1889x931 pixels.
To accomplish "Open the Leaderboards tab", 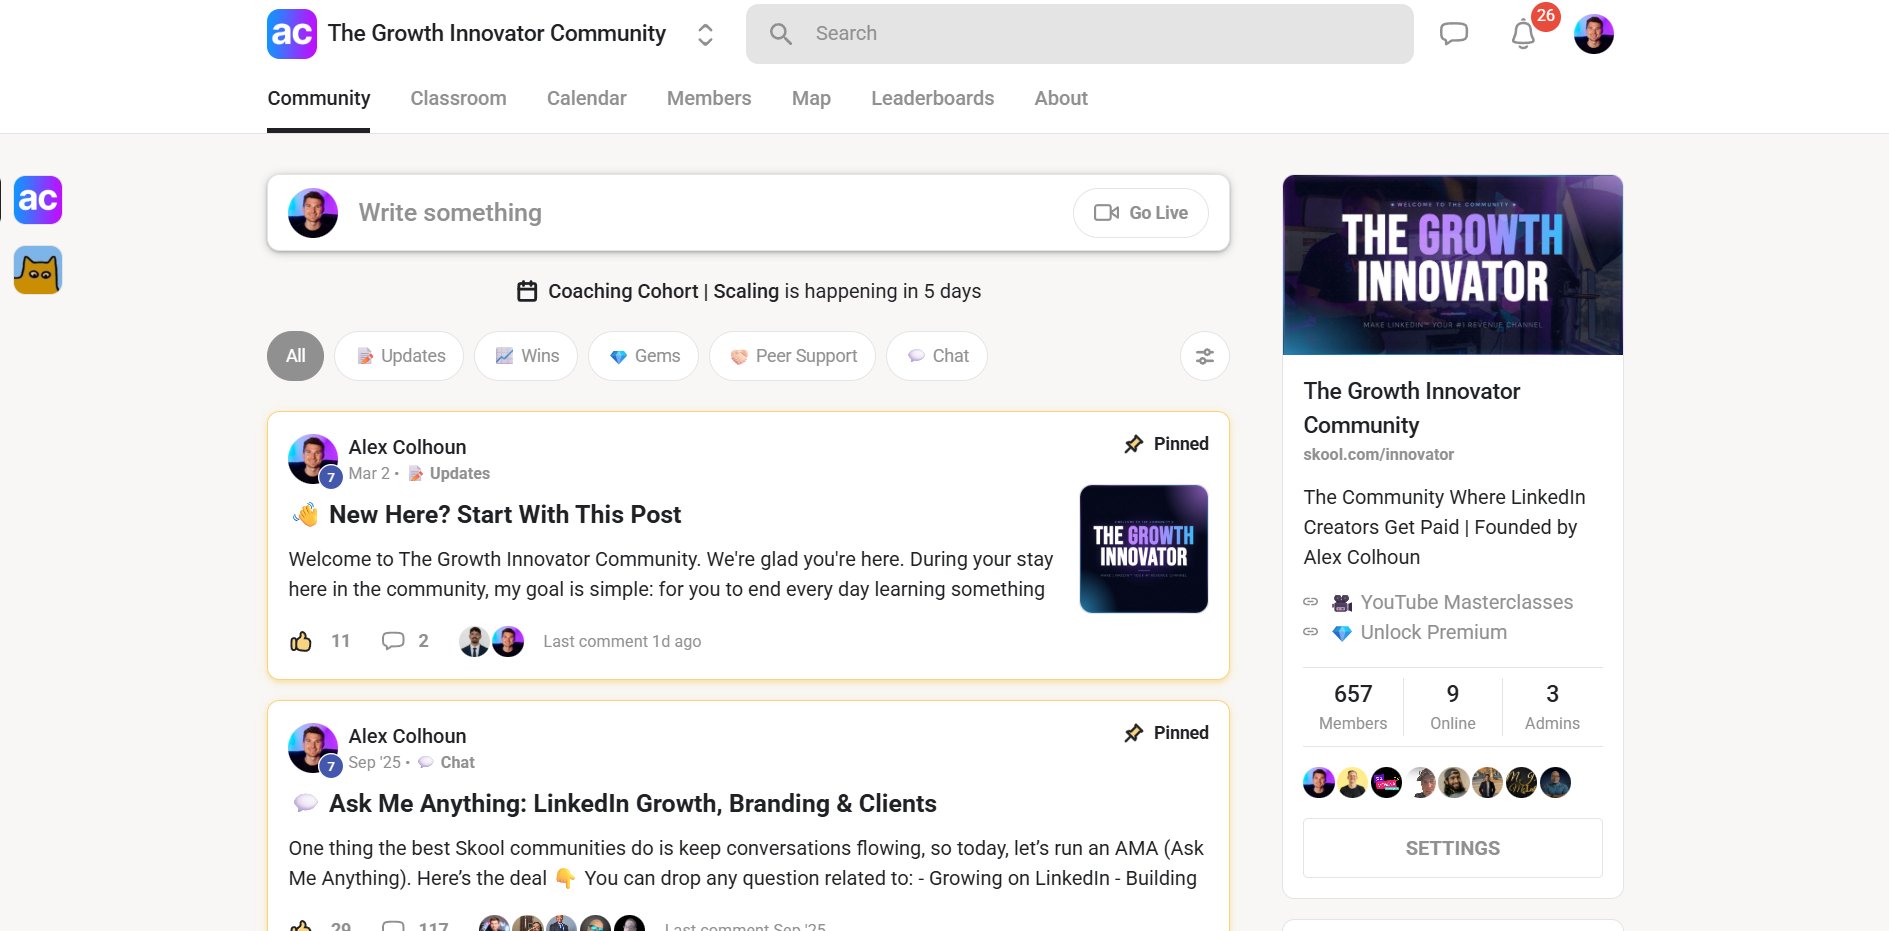I will (932, 98).
